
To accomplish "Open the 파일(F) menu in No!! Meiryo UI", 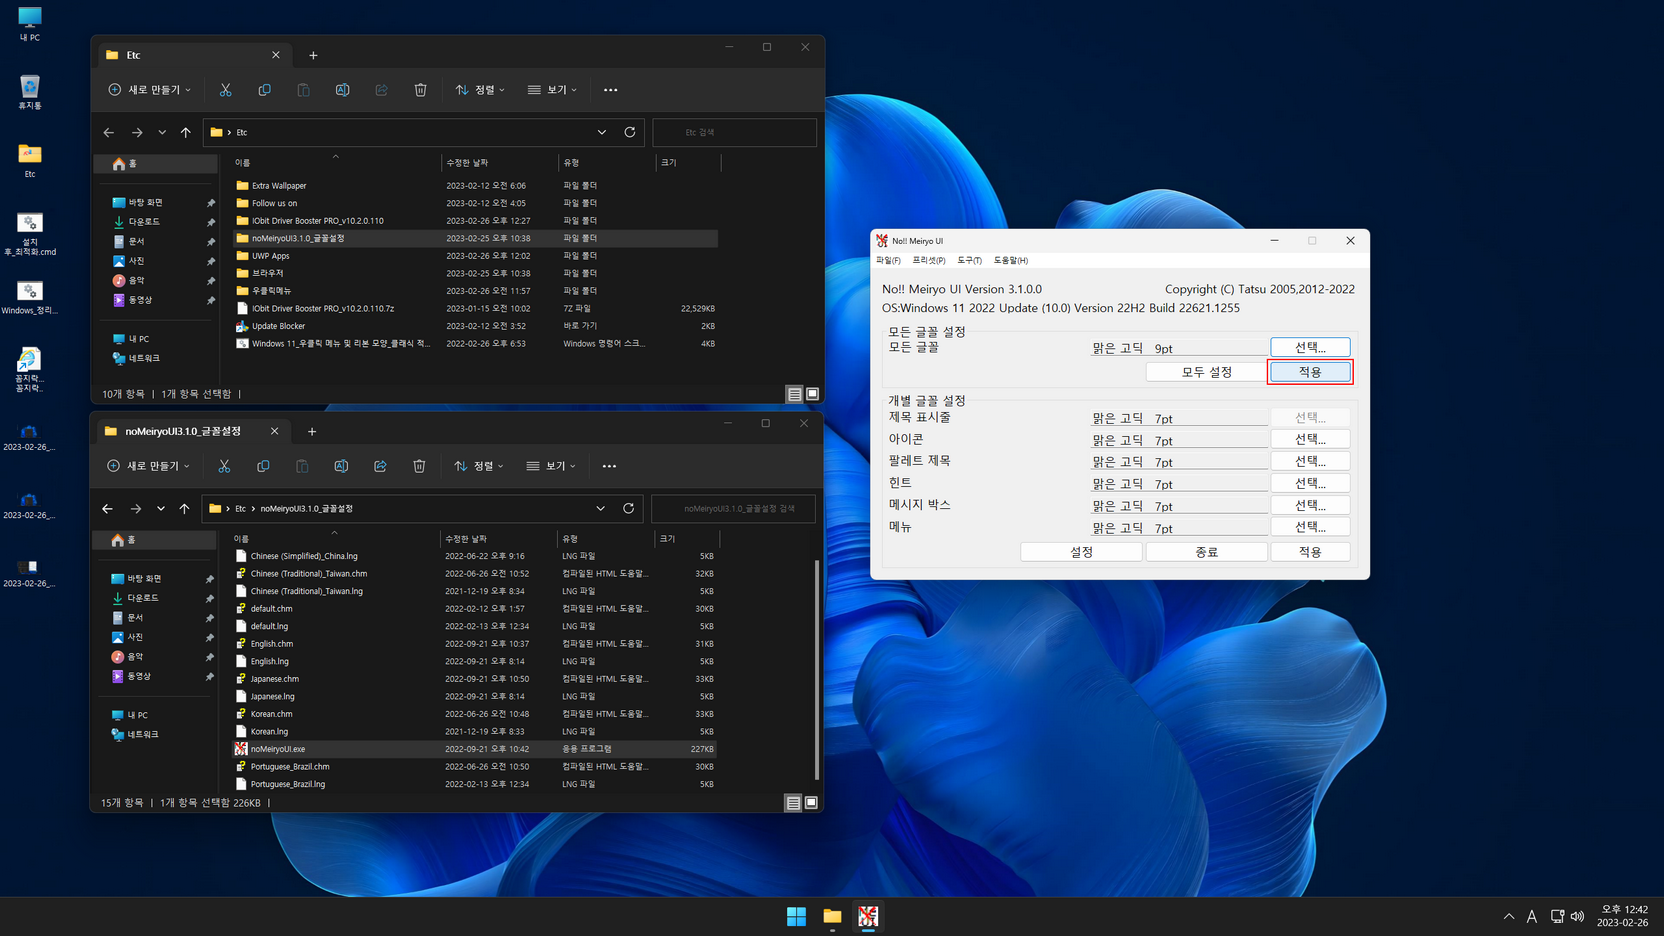I will click(888, 260).
